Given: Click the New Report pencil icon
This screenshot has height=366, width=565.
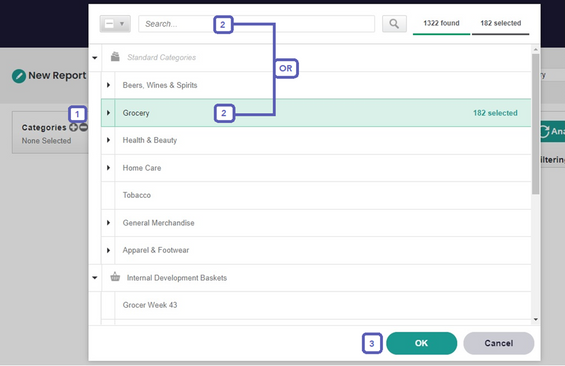Looking at the screenshot, I should [x=19, y=76].
